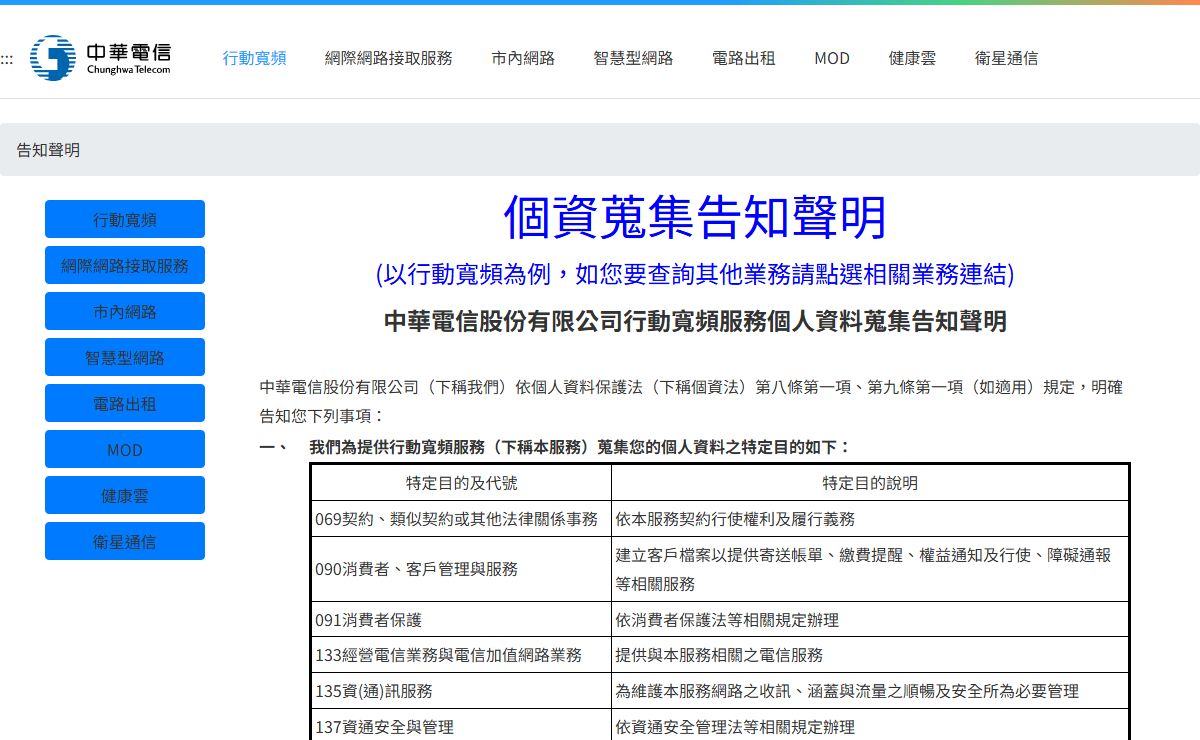
Task: Click the 市內網路 sidebar button
Action: point(125,311)
